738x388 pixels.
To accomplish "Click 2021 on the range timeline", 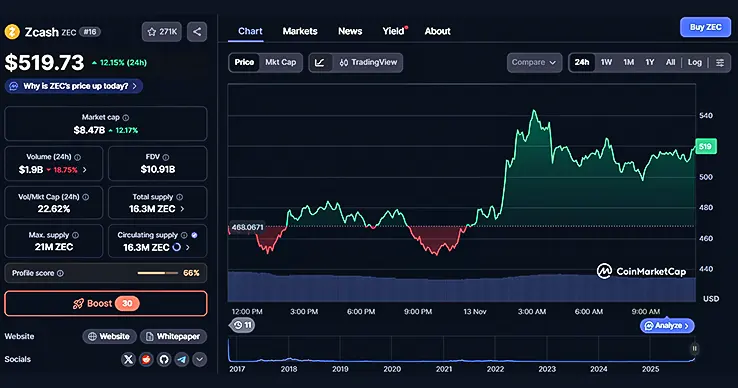I will [443, 370].
